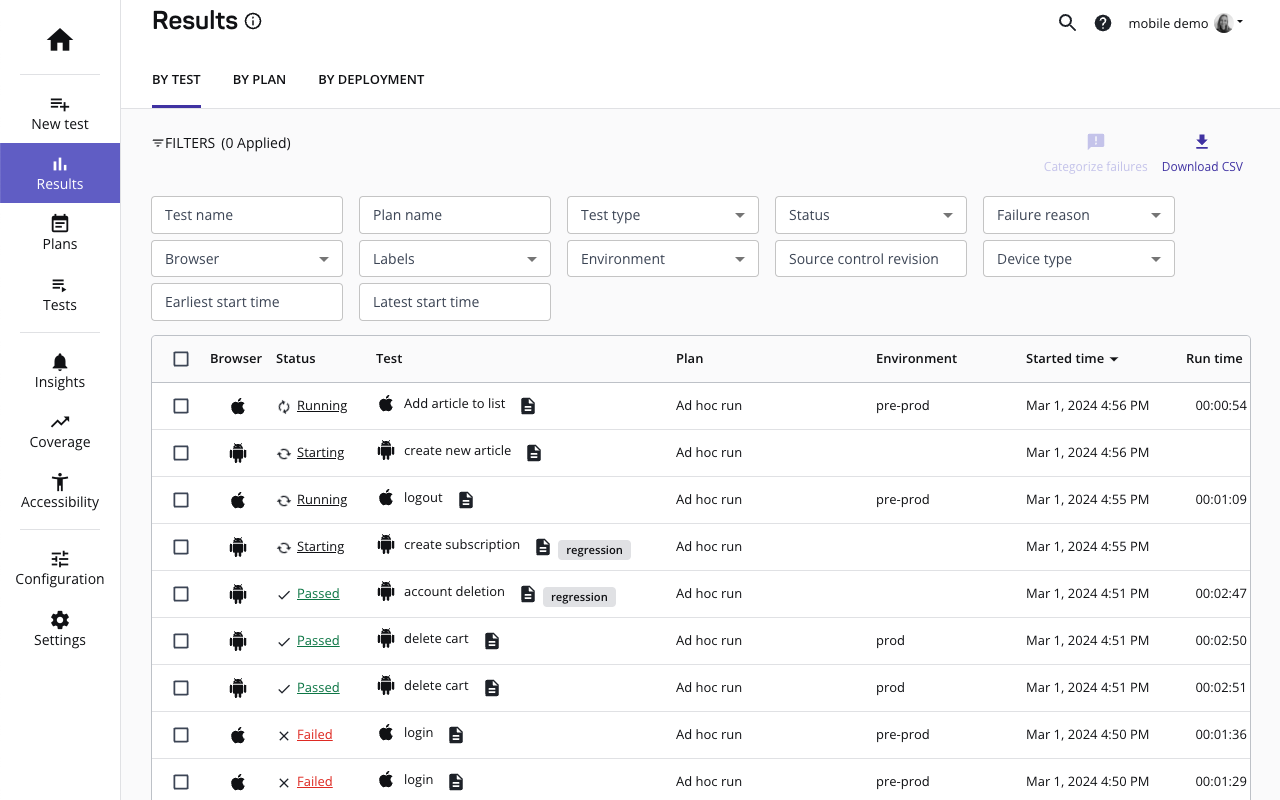
Task: Sort by Started time column
Action: click(1072, 358)
